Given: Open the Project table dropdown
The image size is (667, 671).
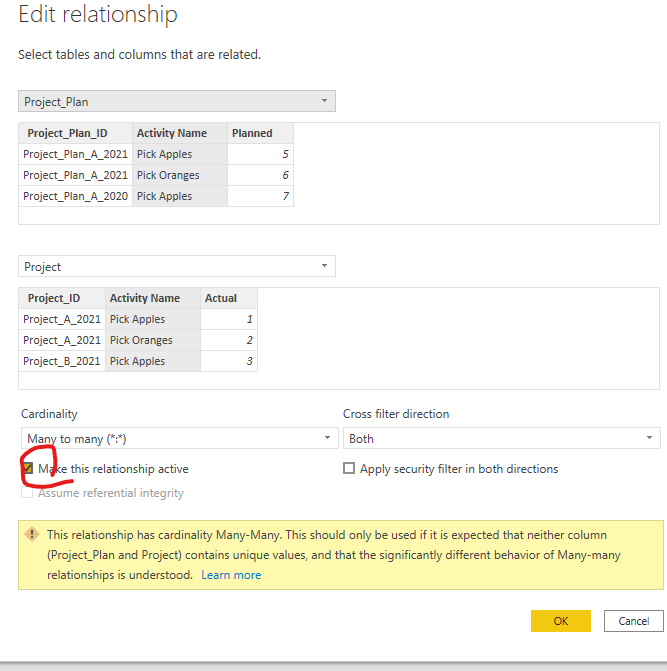Looking at the screenshot, I should 177,266.
